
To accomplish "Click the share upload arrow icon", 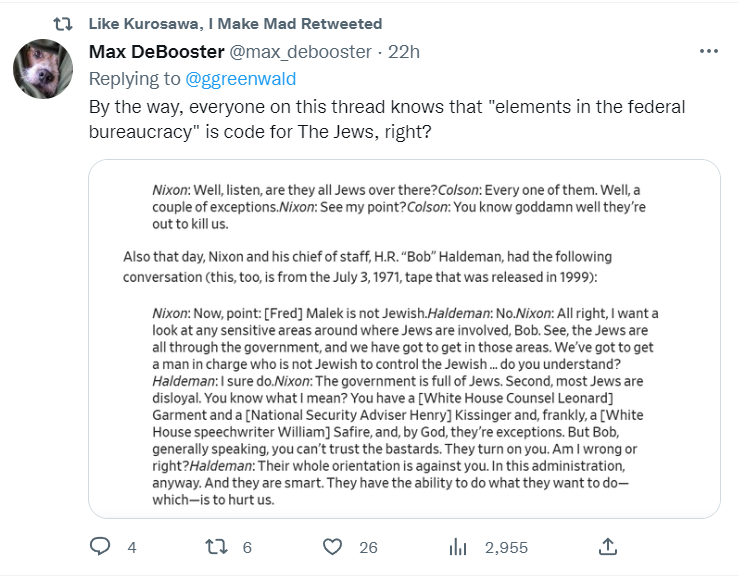I will [607, 547].
